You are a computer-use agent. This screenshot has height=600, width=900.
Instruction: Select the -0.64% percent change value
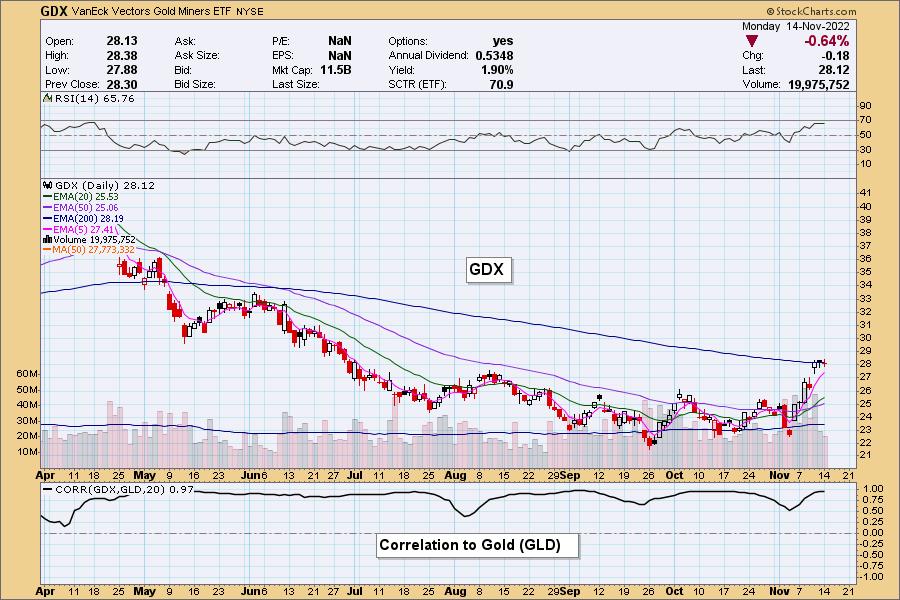[827, 41]
